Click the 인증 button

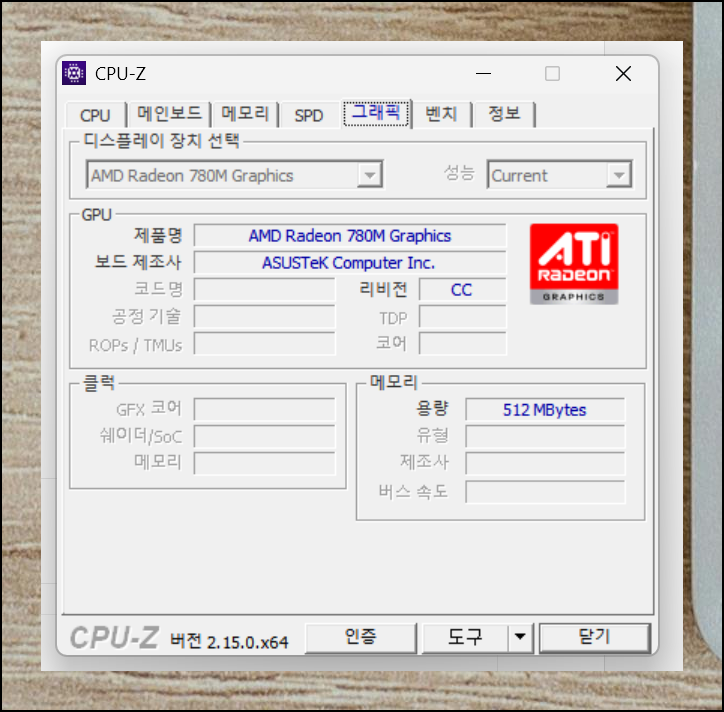point(361,638)
